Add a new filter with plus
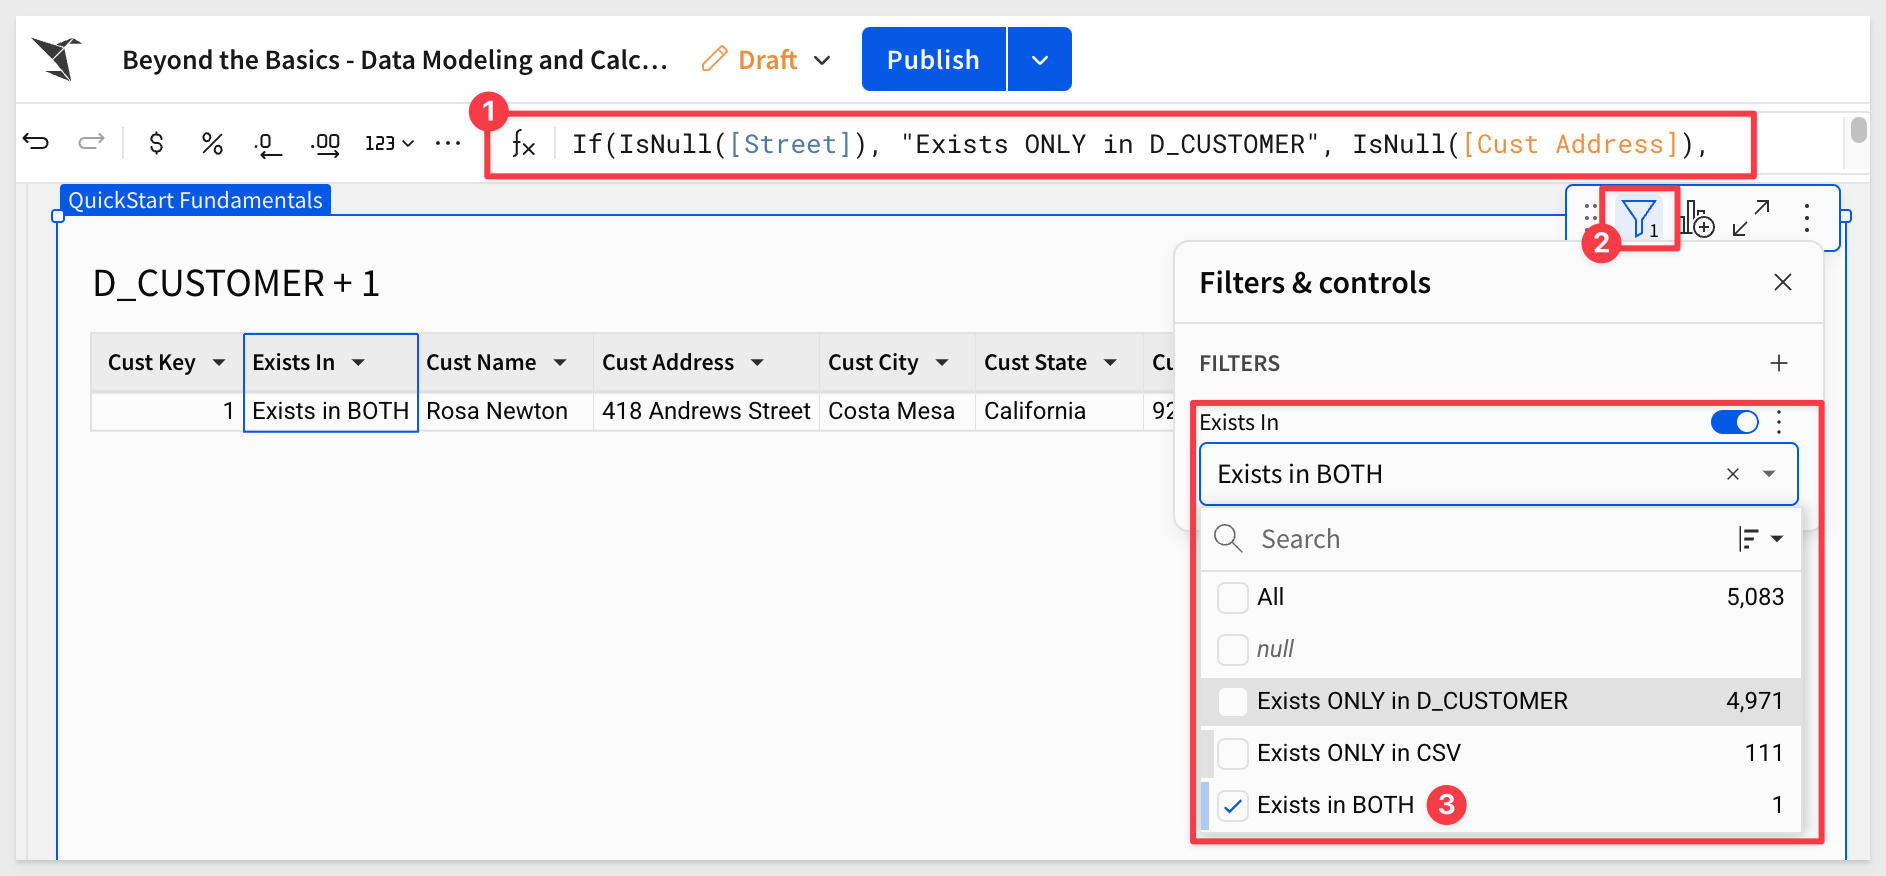 point(1778,363)
